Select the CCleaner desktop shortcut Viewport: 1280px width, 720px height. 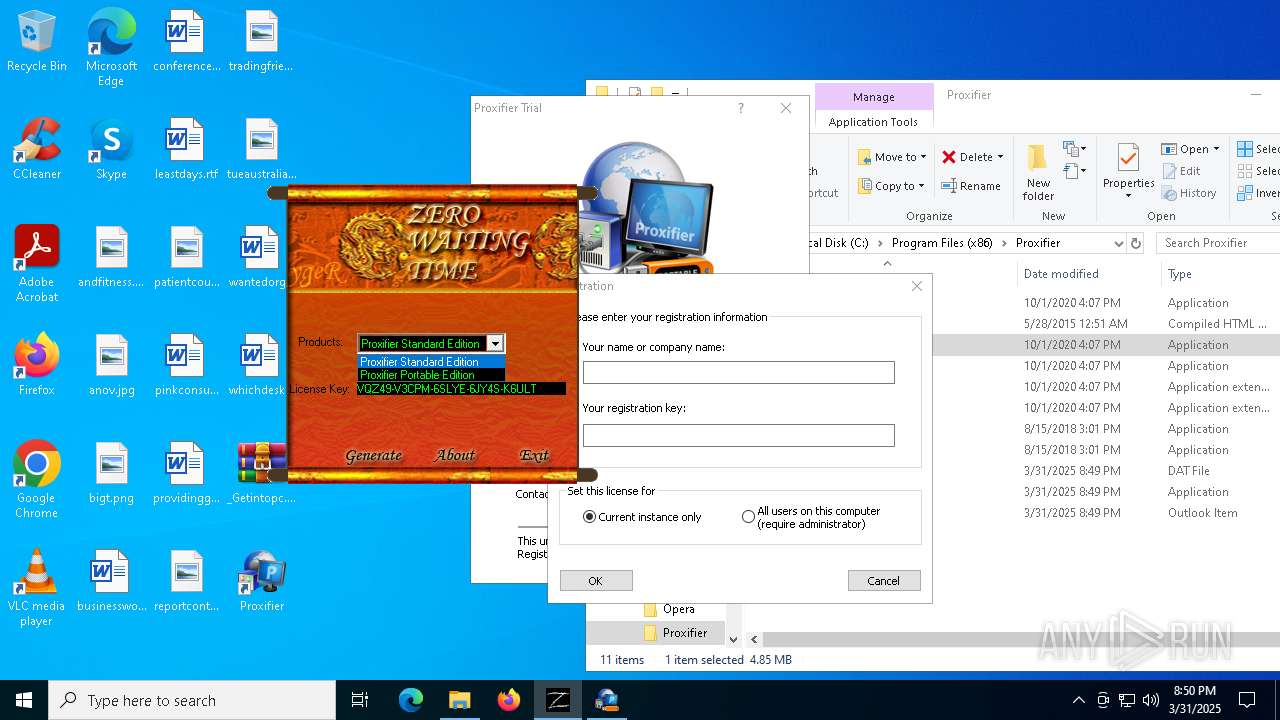[37, 150]
